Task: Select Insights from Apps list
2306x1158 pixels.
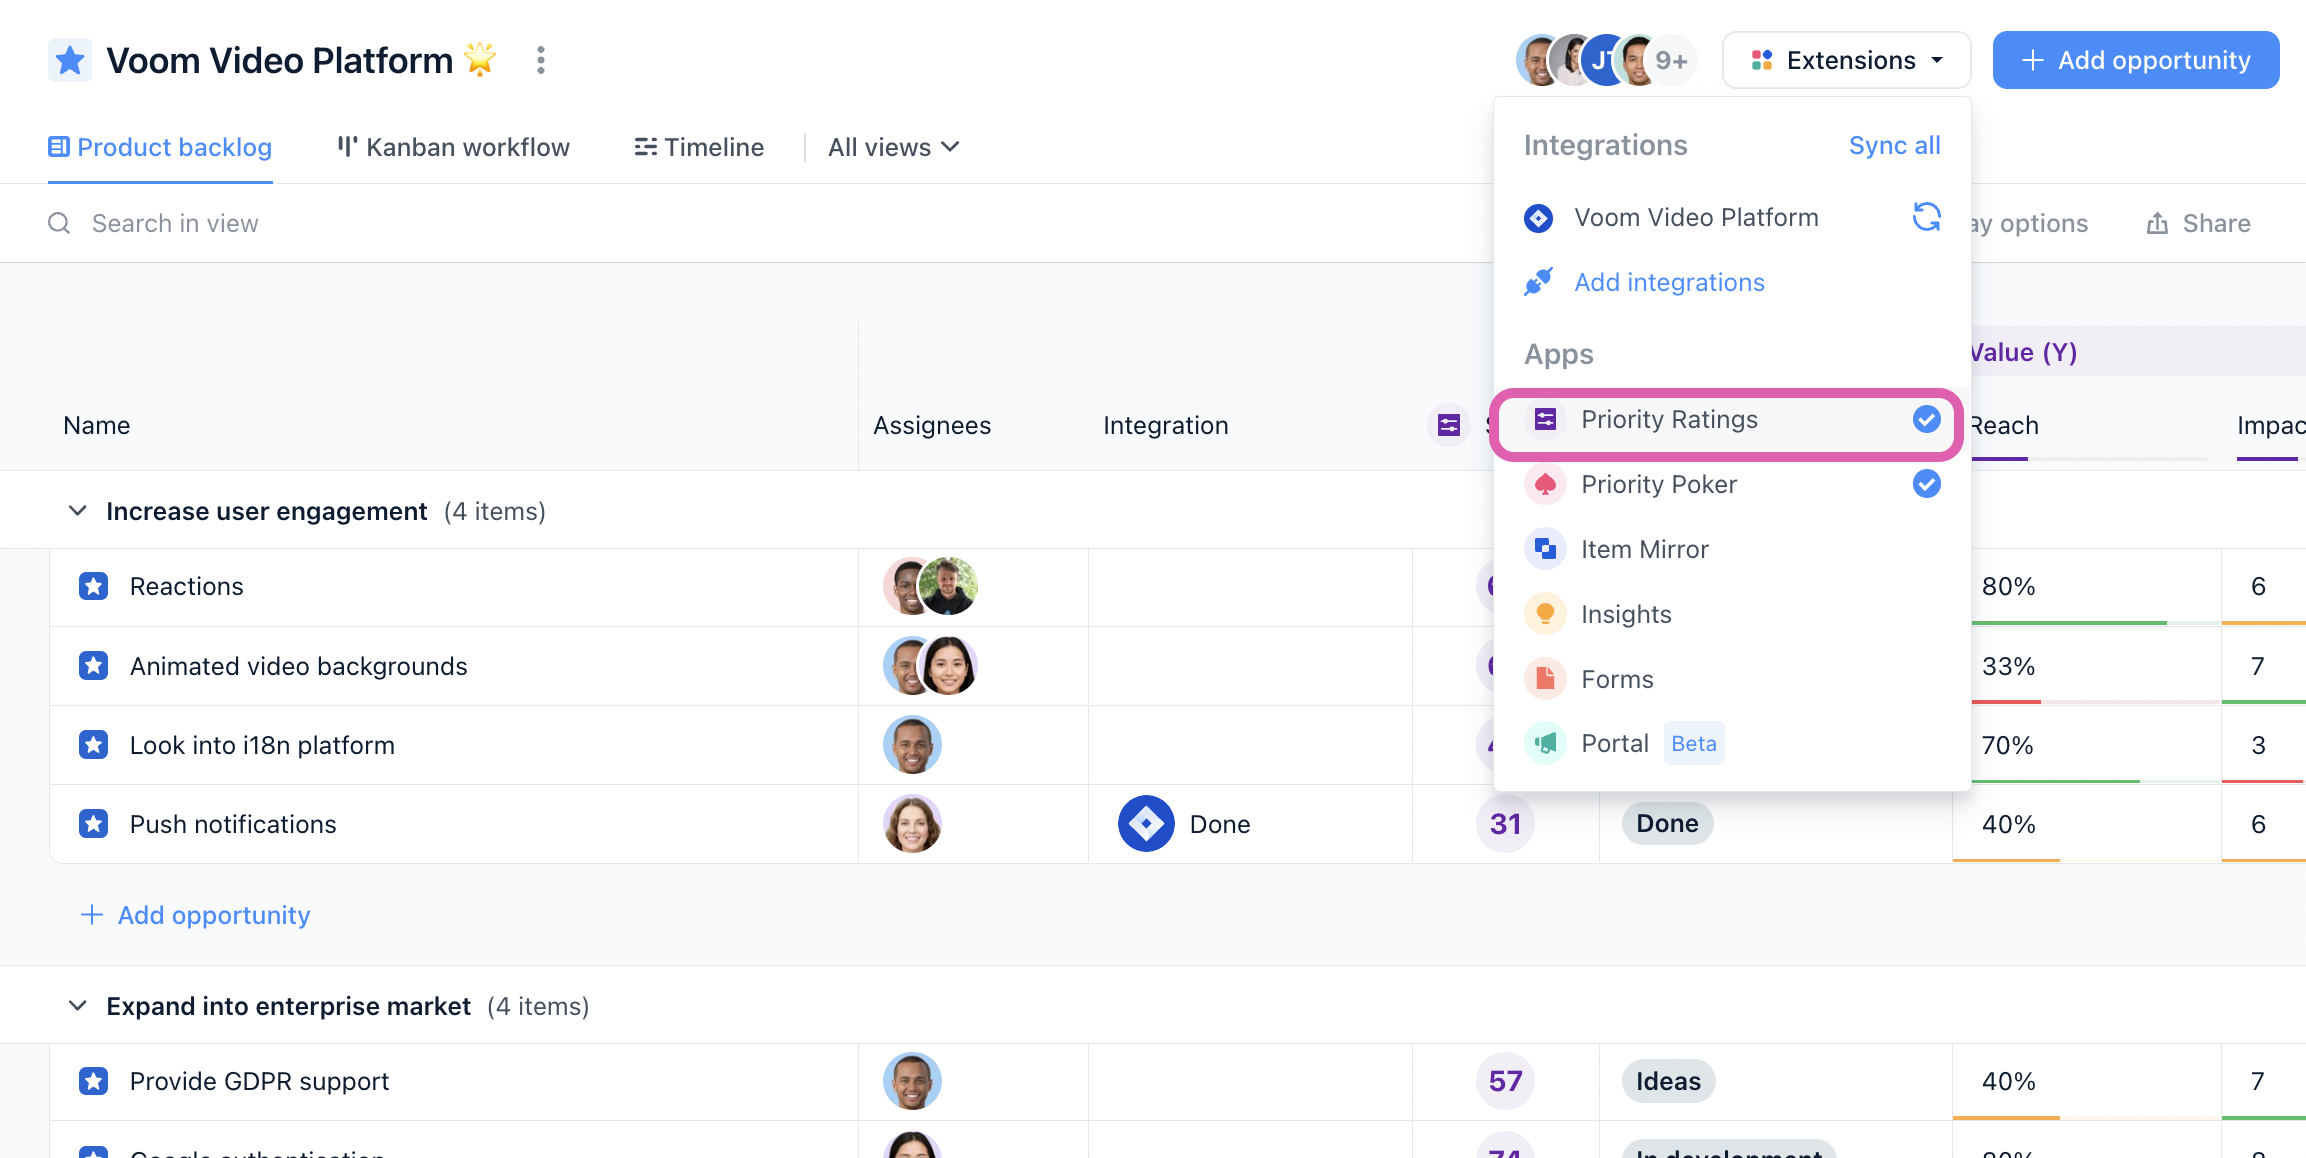Action: (x=1732, y=614)
